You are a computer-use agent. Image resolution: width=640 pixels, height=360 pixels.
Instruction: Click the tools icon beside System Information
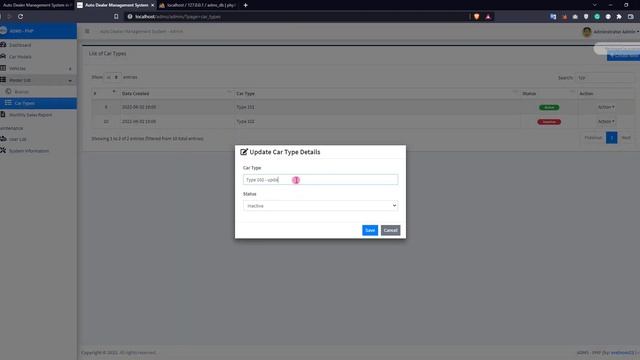[3, 151]
